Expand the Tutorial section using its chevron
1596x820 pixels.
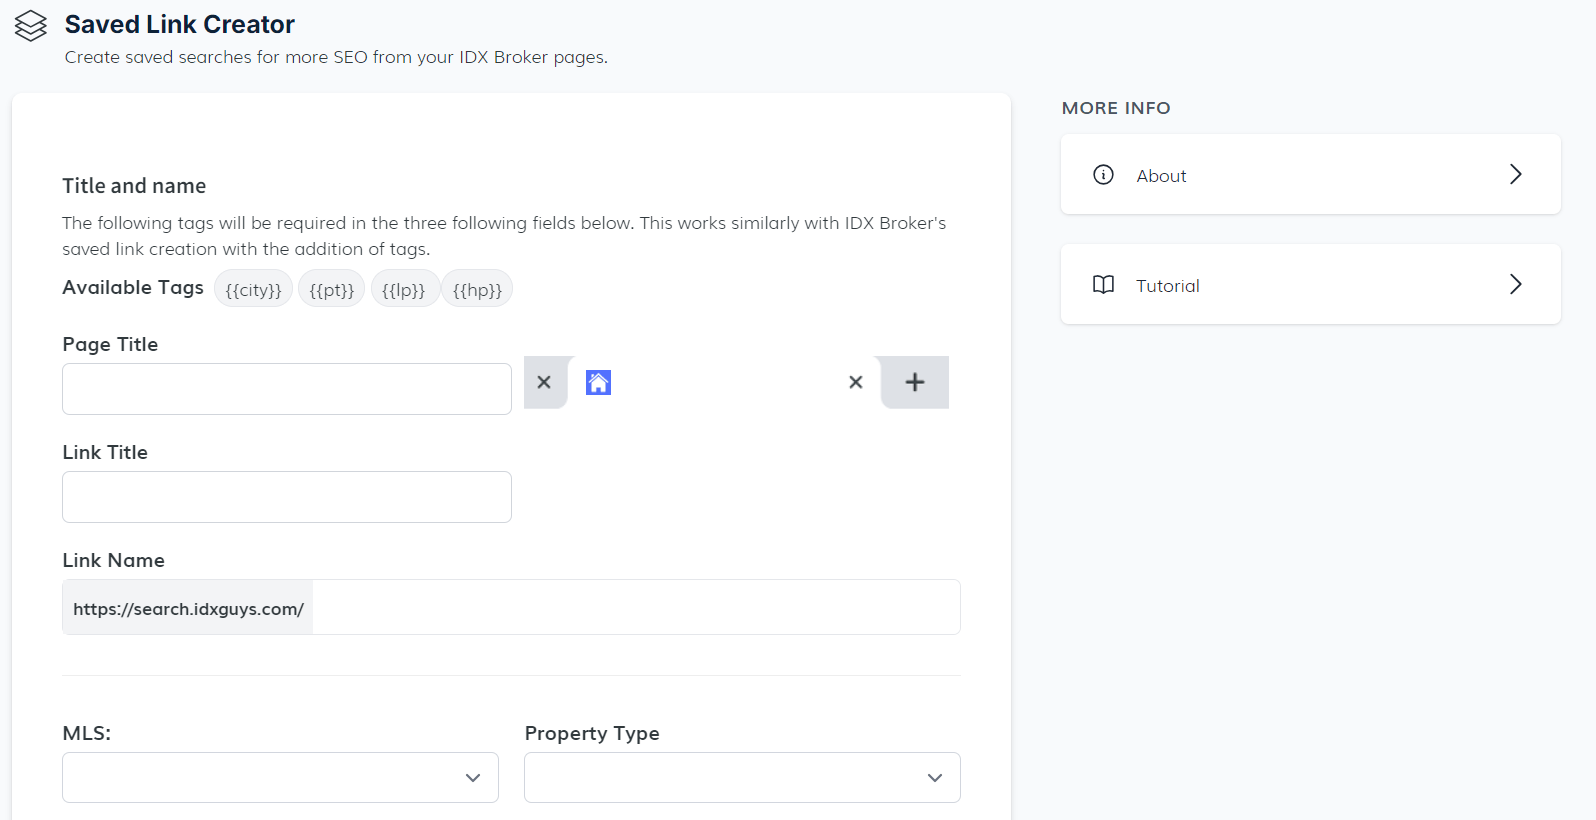pyautogui.click(x=1515, y=285)
